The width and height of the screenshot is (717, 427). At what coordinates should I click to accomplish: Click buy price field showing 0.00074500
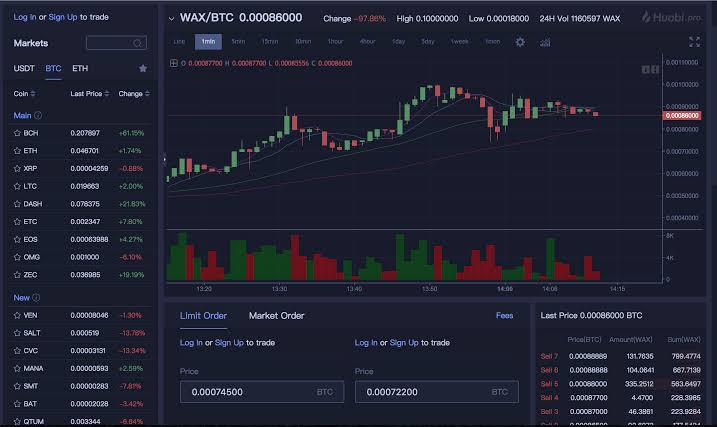pos(262,392)
